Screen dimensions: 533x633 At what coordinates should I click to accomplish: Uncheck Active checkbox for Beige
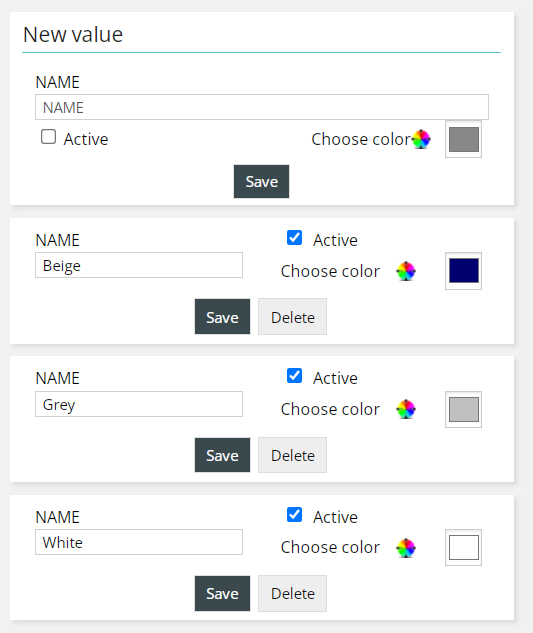(x=294, y=238)
